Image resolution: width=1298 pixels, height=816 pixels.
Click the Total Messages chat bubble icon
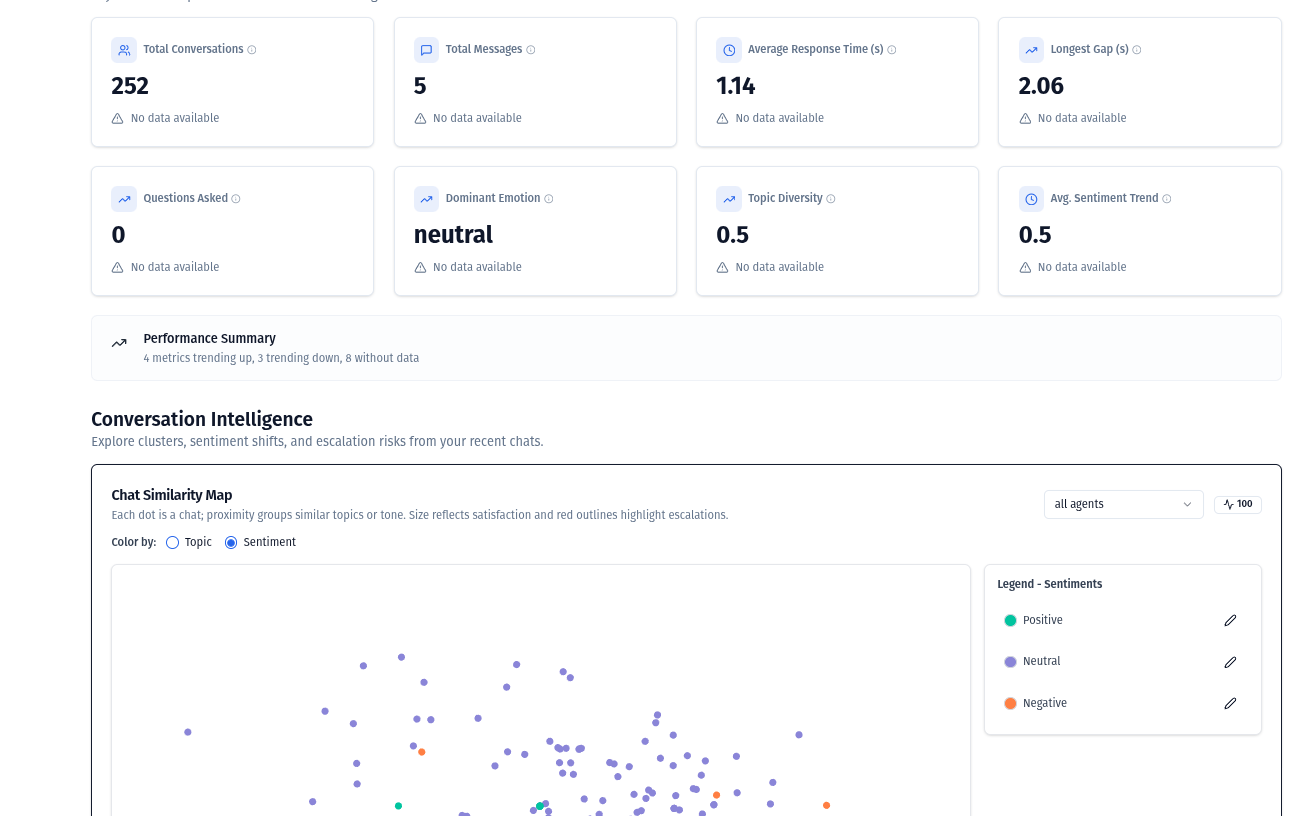point(426,49)
